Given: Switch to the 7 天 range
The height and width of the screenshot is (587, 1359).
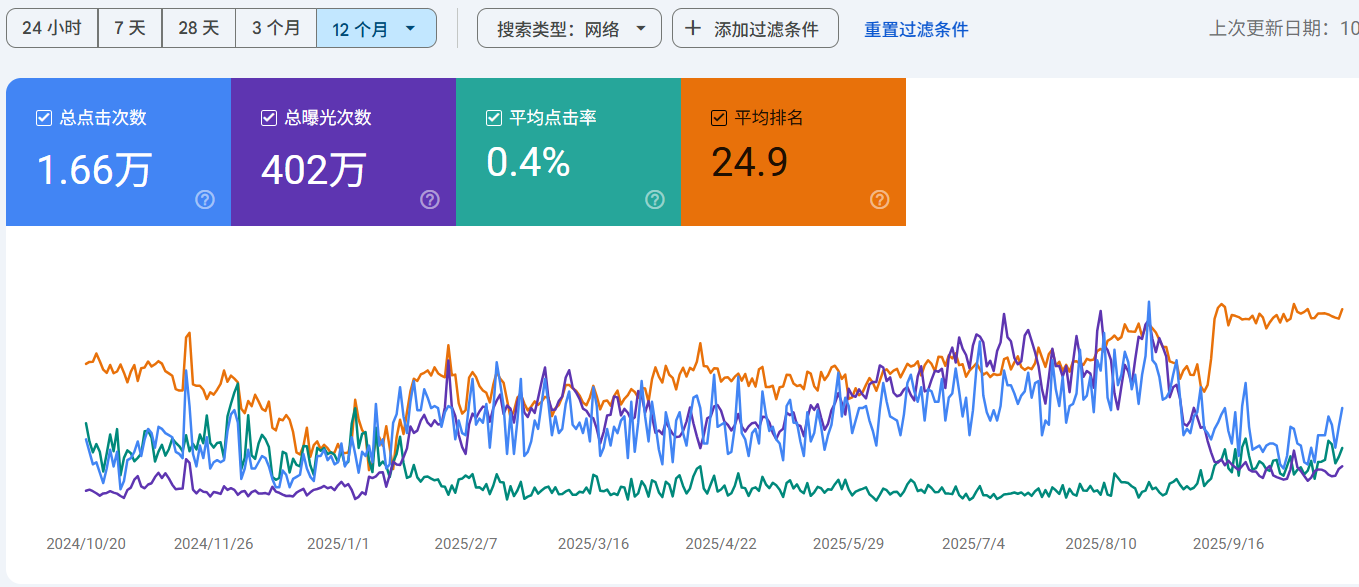Looking at the screenshot, I should click(x=130, y=29).
